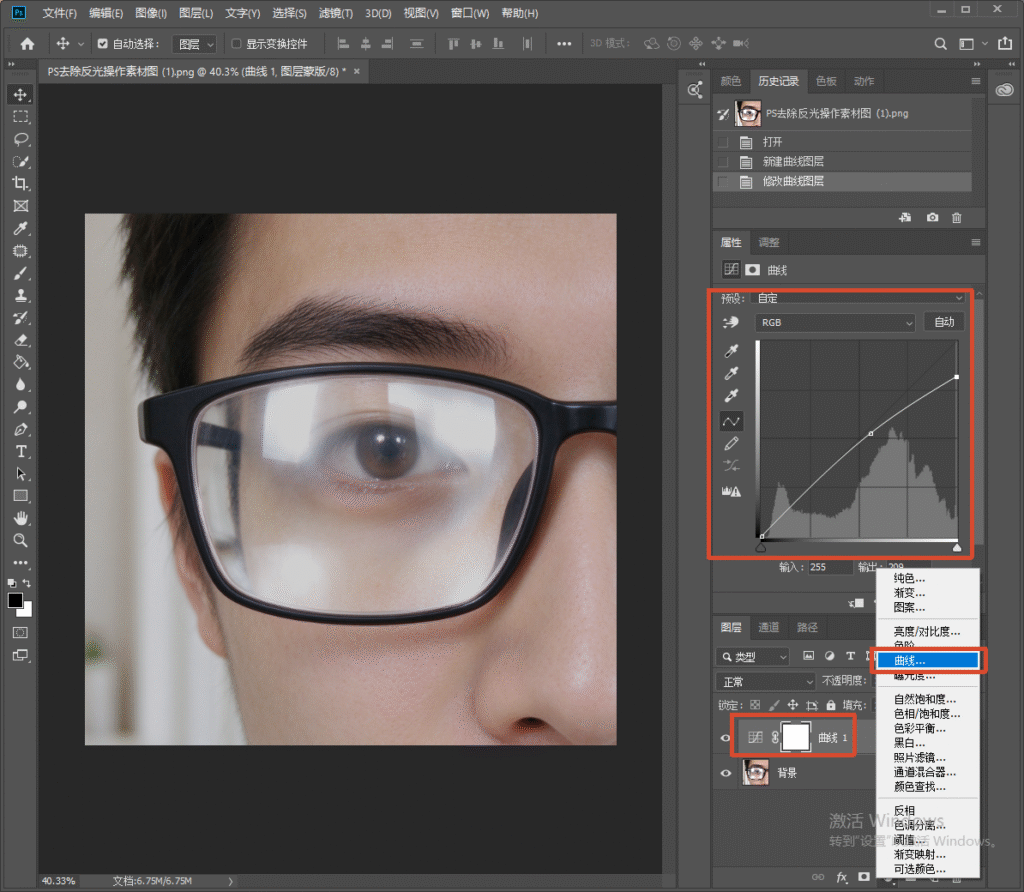
Task: Select the Horizontal Type tool
Action: [x=21, y=452]
